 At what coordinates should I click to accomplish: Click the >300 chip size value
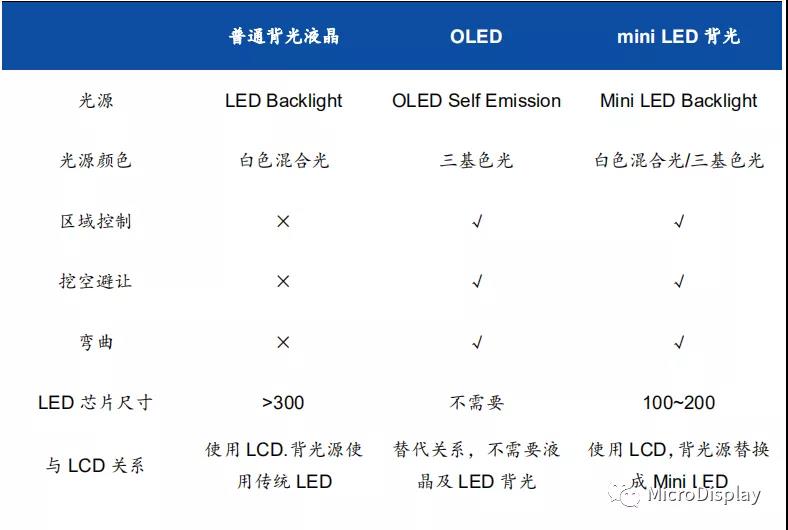click(283, 403)
